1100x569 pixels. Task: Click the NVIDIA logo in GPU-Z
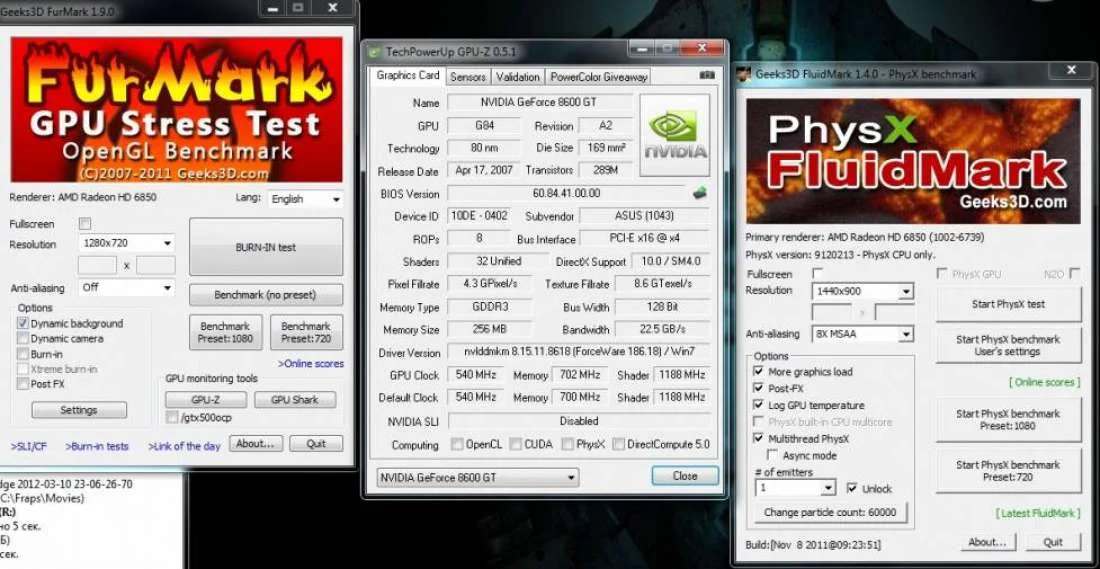675,135
